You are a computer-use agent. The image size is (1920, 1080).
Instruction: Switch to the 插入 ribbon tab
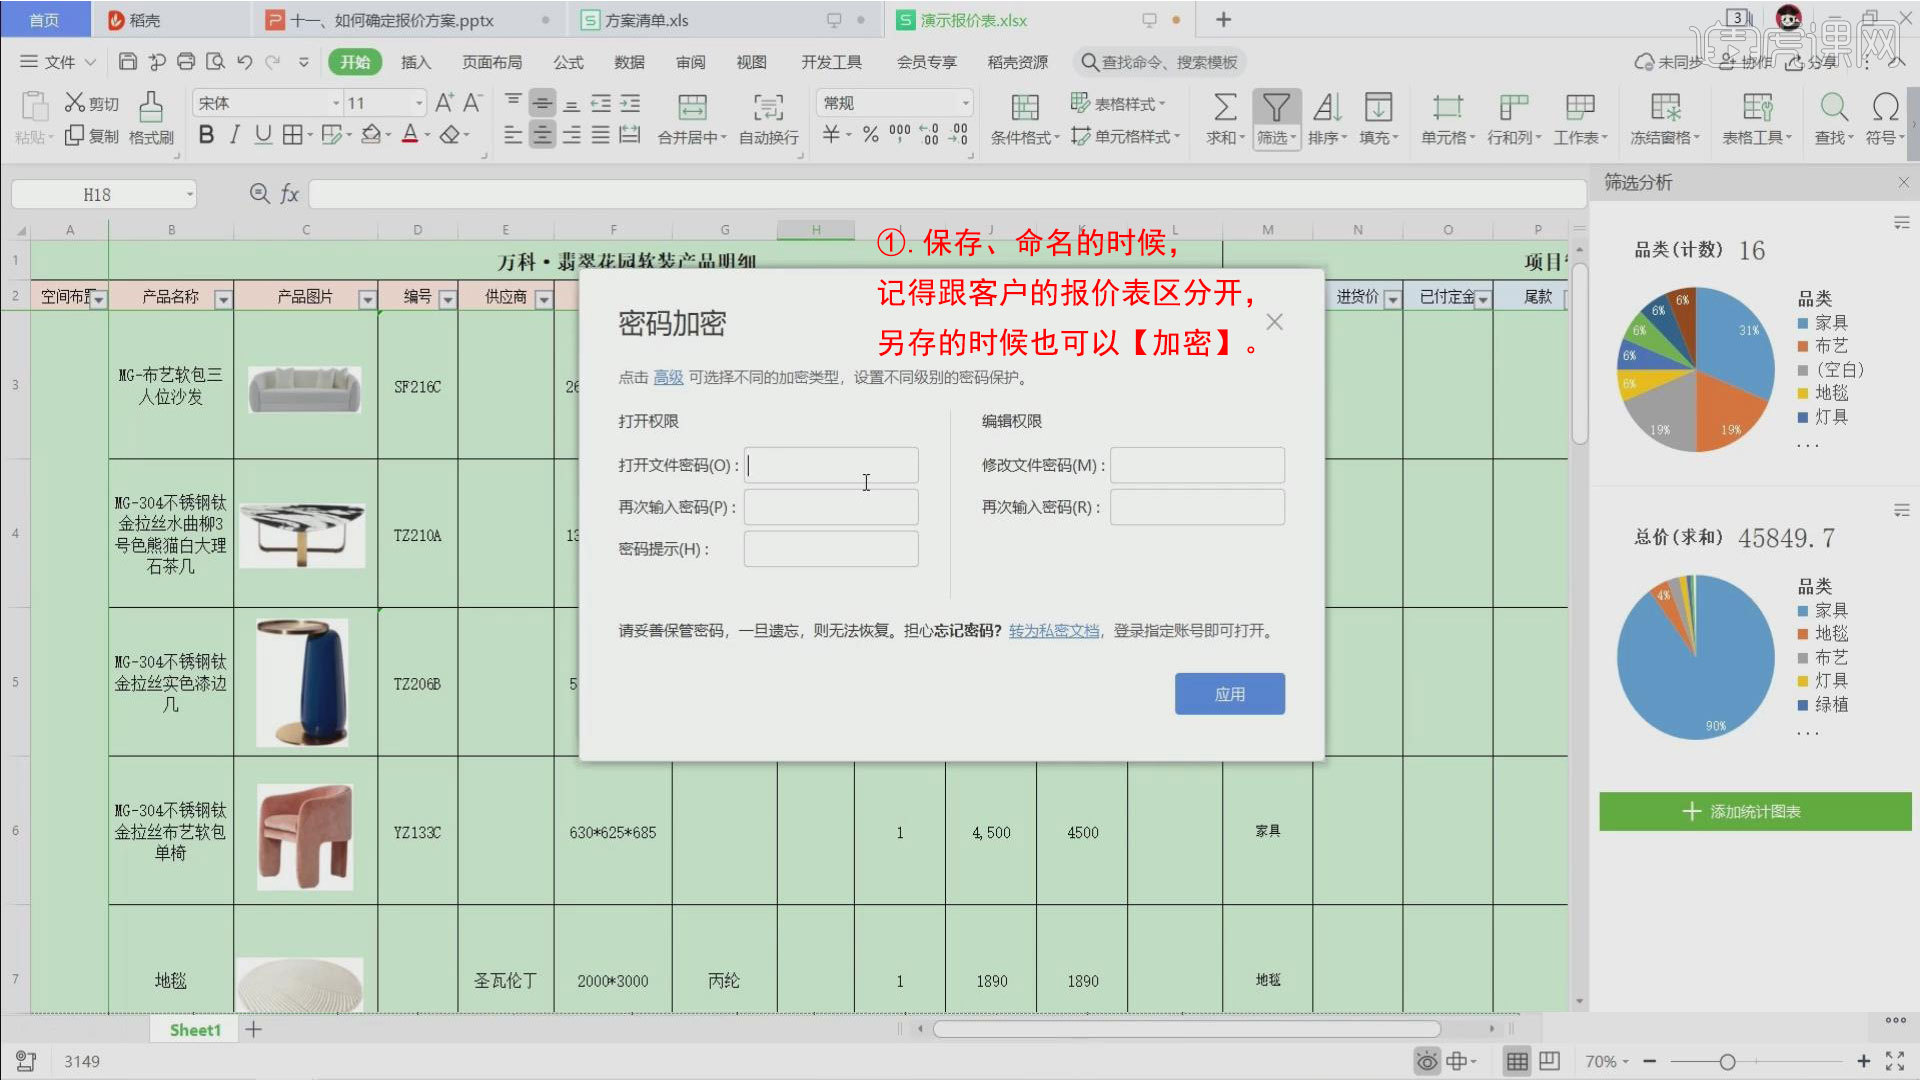point(416,62)
